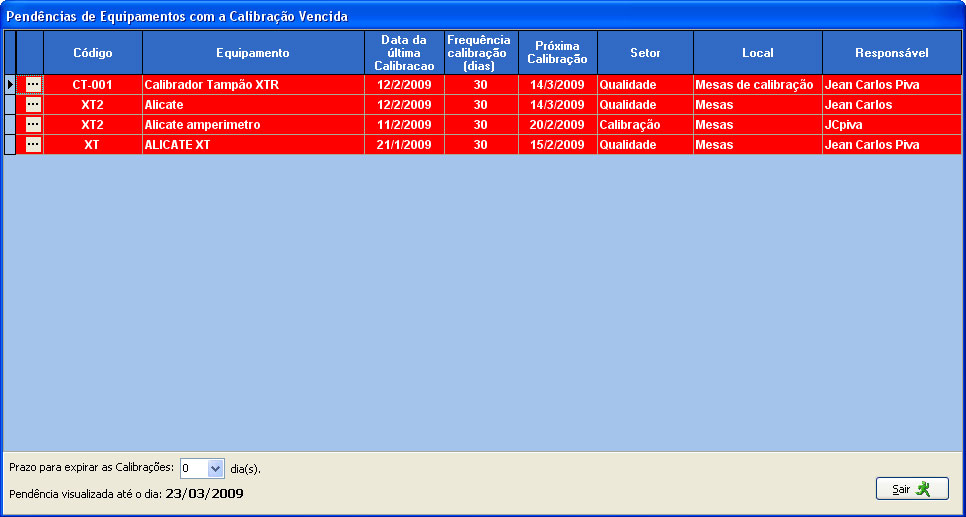Click Mesas de calibração cell
This screenshot has height=517, width=966.
758,85
